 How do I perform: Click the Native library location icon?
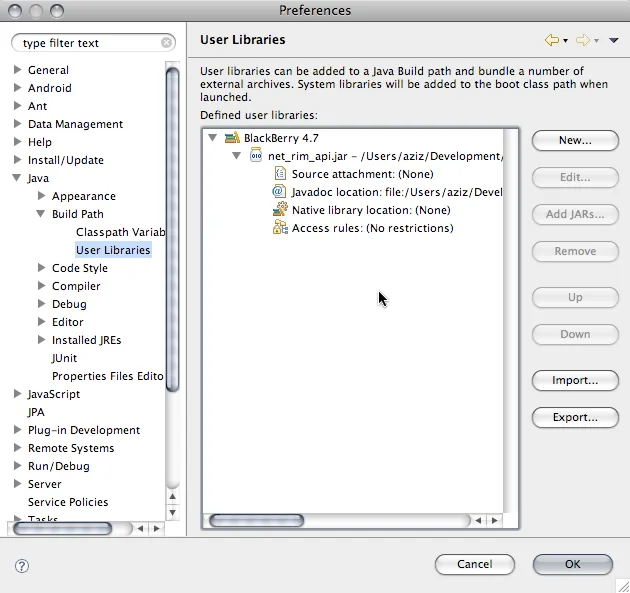[x=280, y=210]
